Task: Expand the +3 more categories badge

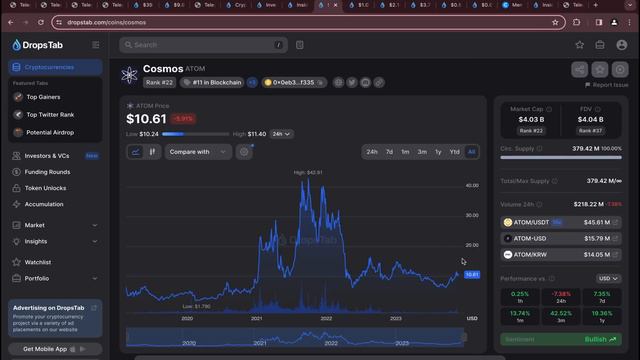Action: (252, 82)
